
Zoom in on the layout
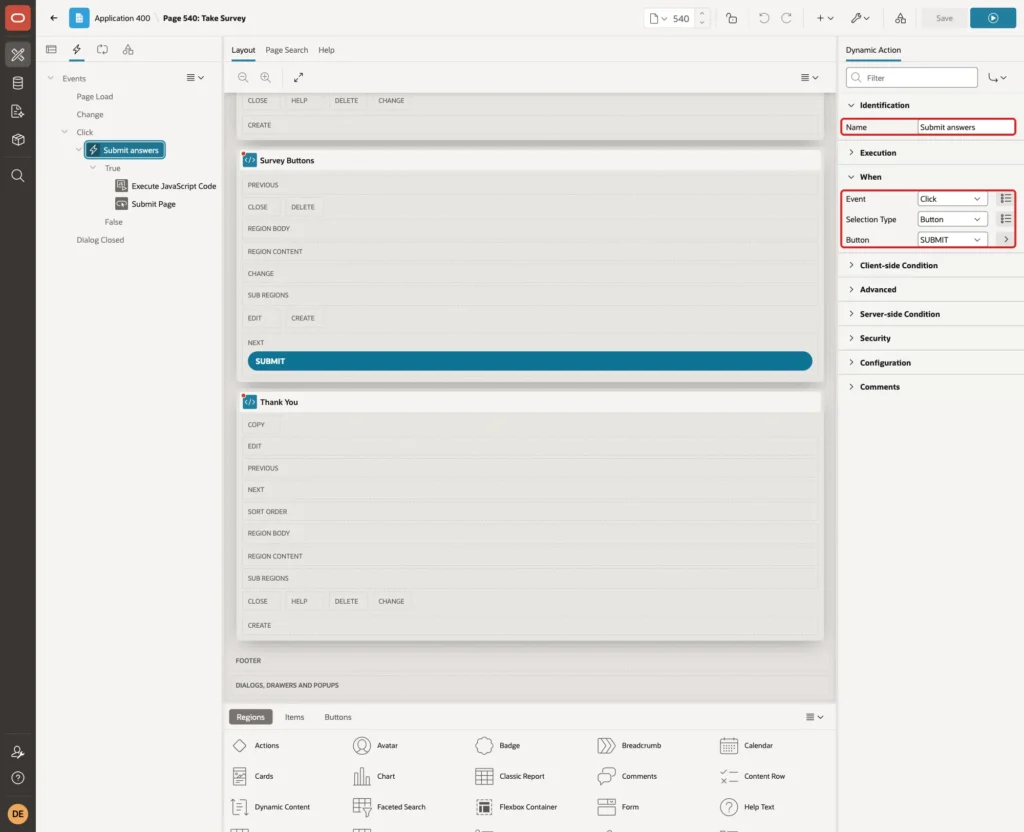tap(265, 77)
